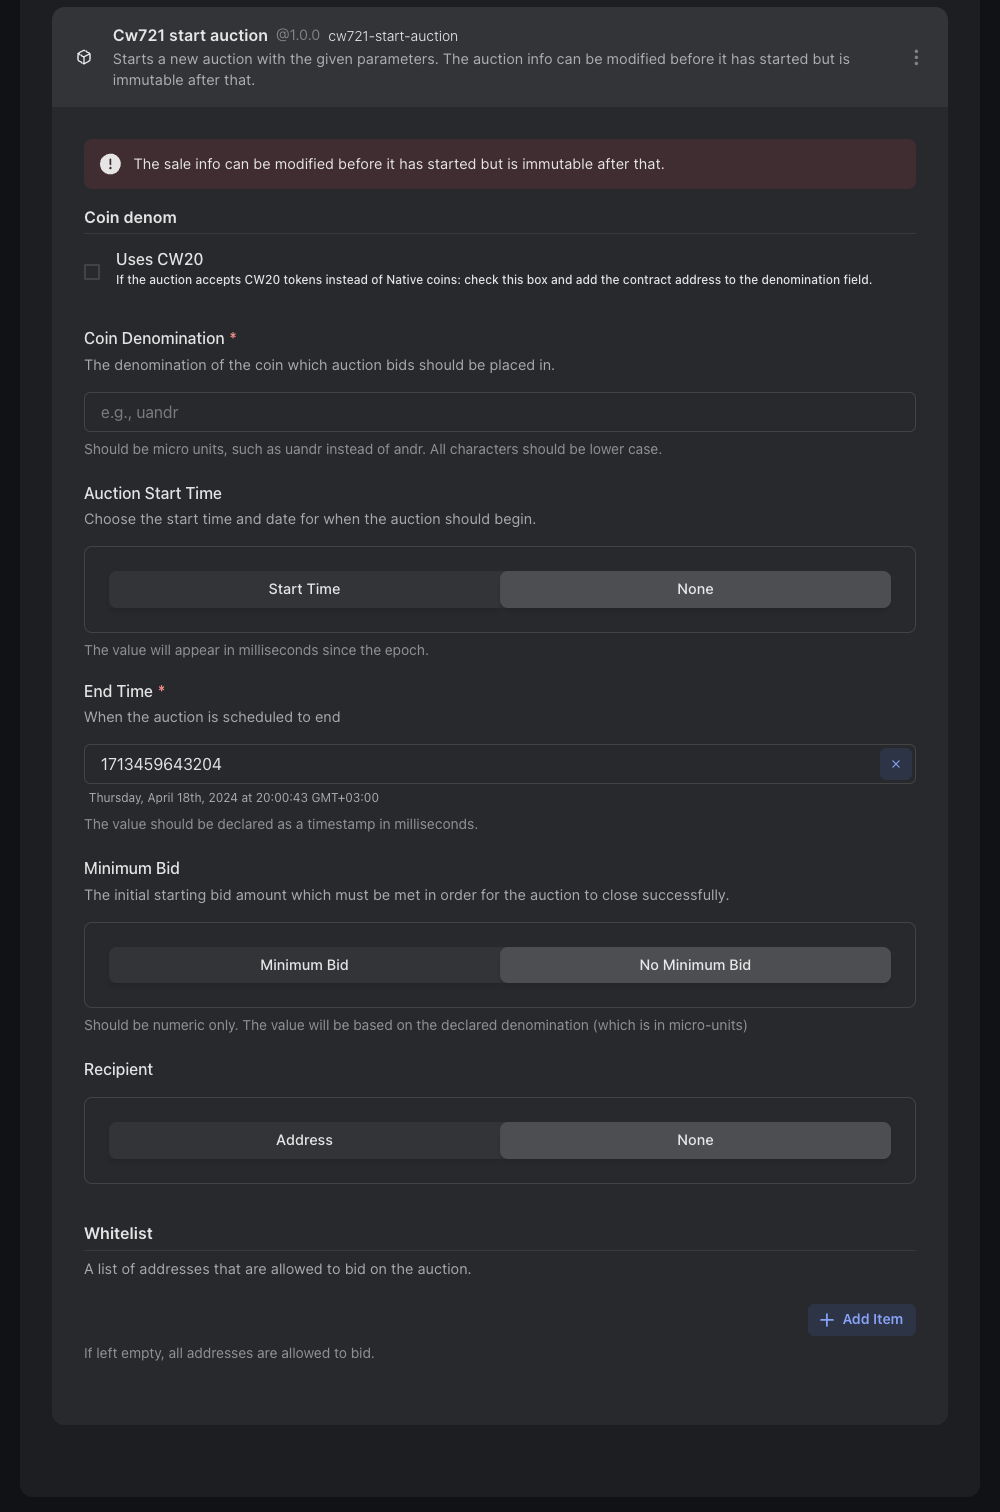The width and height of the screenshot is (1000, 1512).
Task: Add an item to Whitelist
Action: pos(862,1320)
